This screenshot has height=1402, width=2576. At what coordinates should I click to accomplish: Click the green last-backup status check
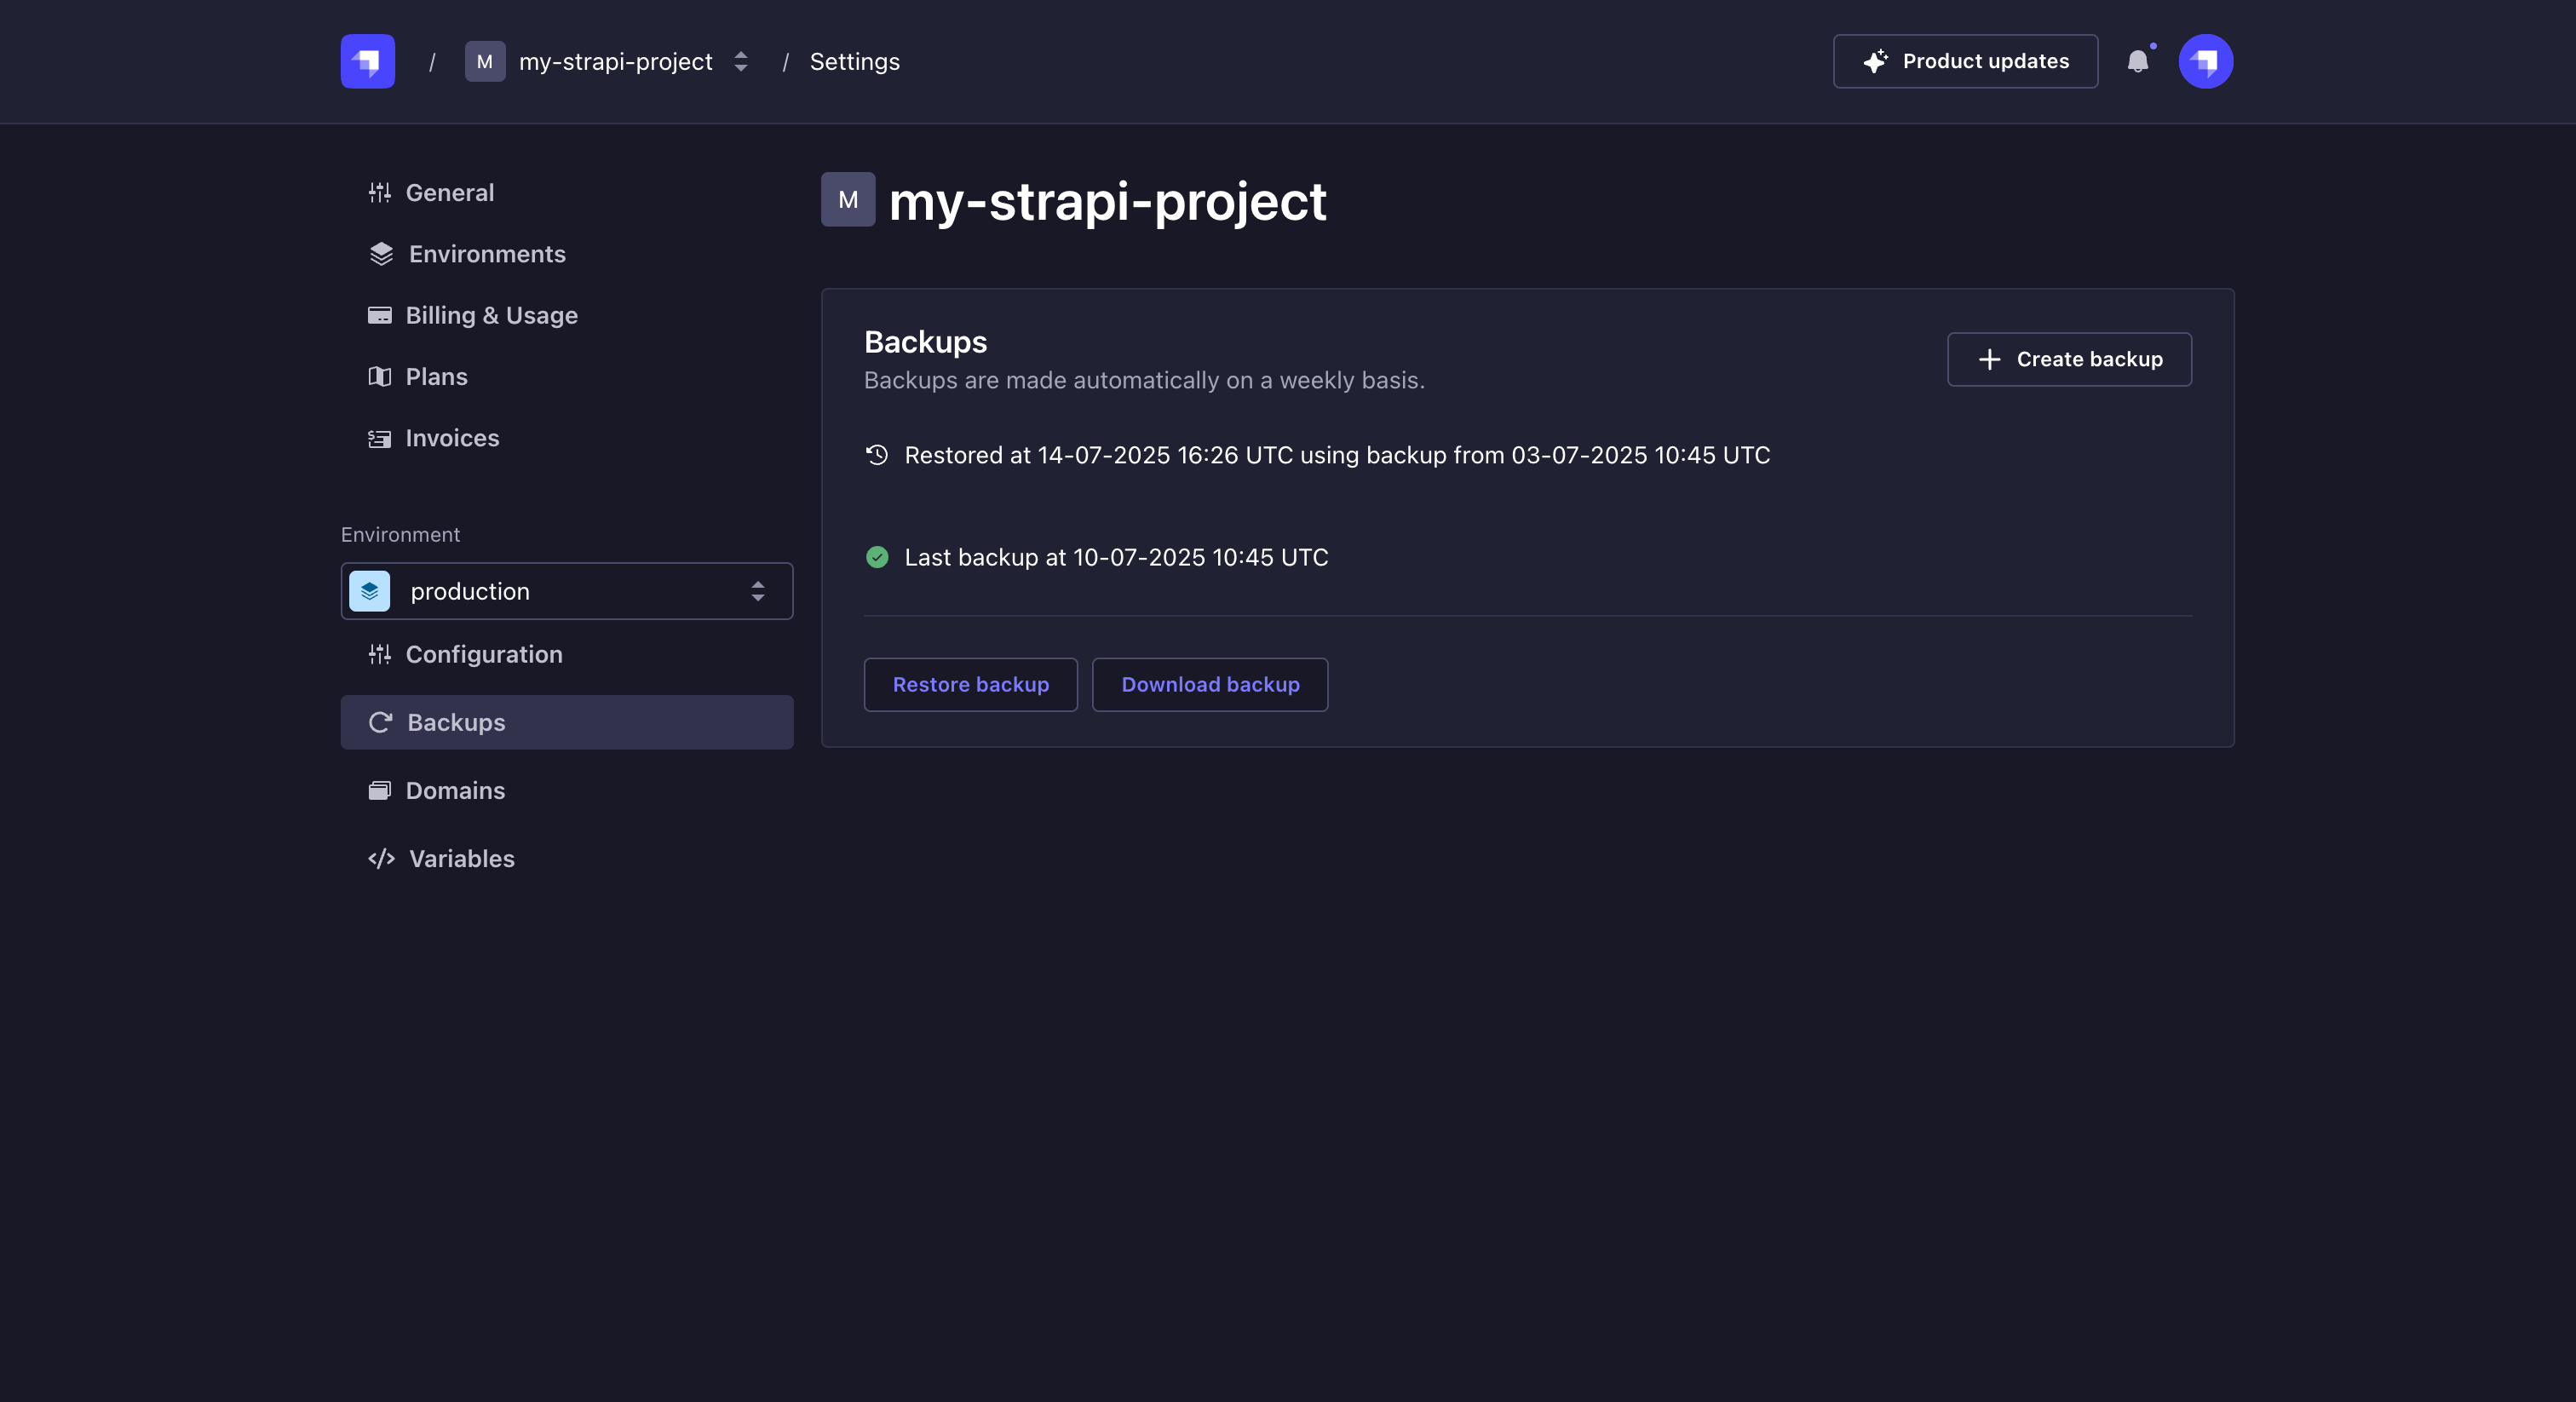[877, 557]
